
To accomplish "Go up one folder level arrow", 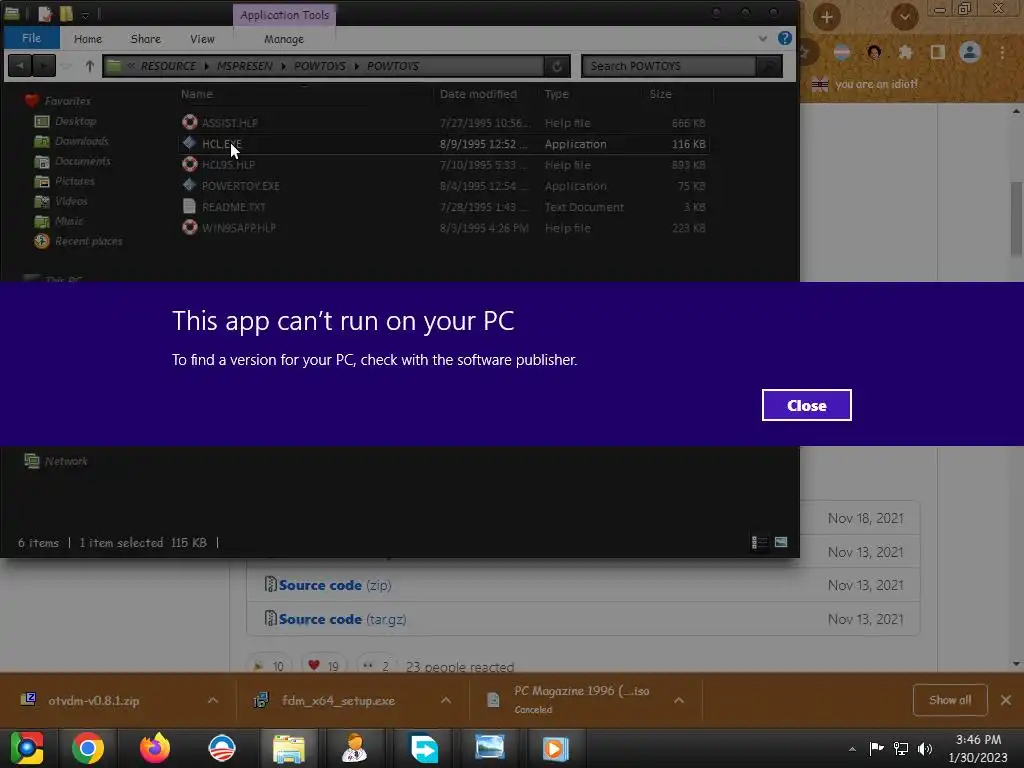I will [x=89, y=66].
